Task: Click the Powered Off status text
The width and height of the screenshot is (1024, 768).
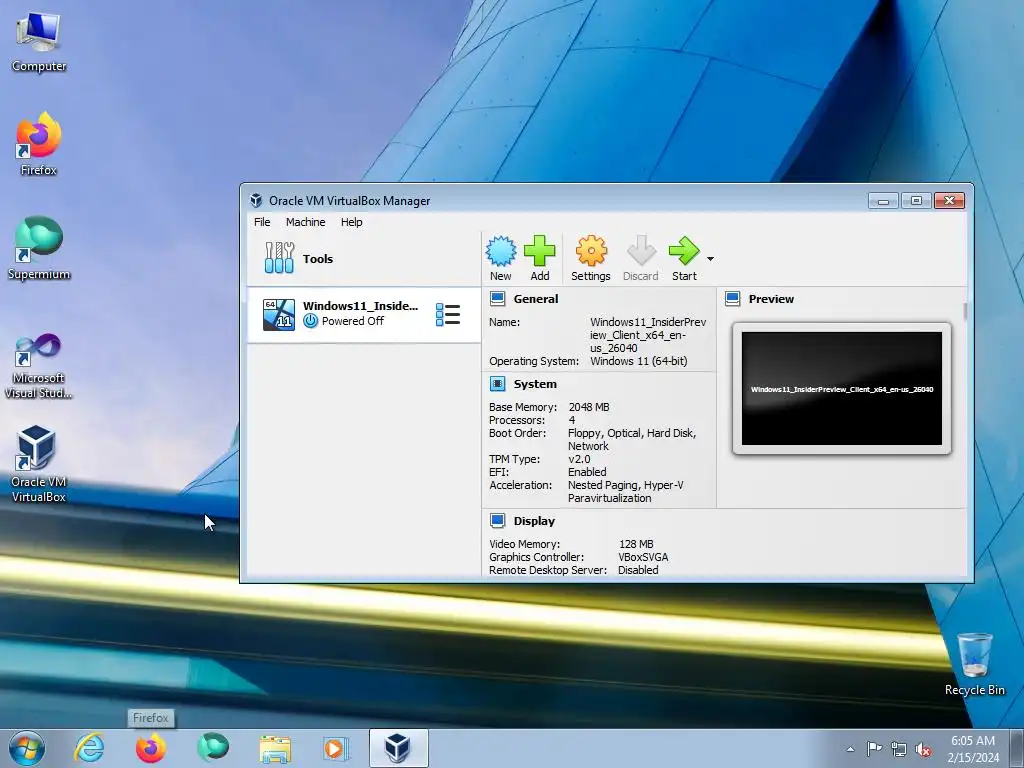Action: [353, 321]
